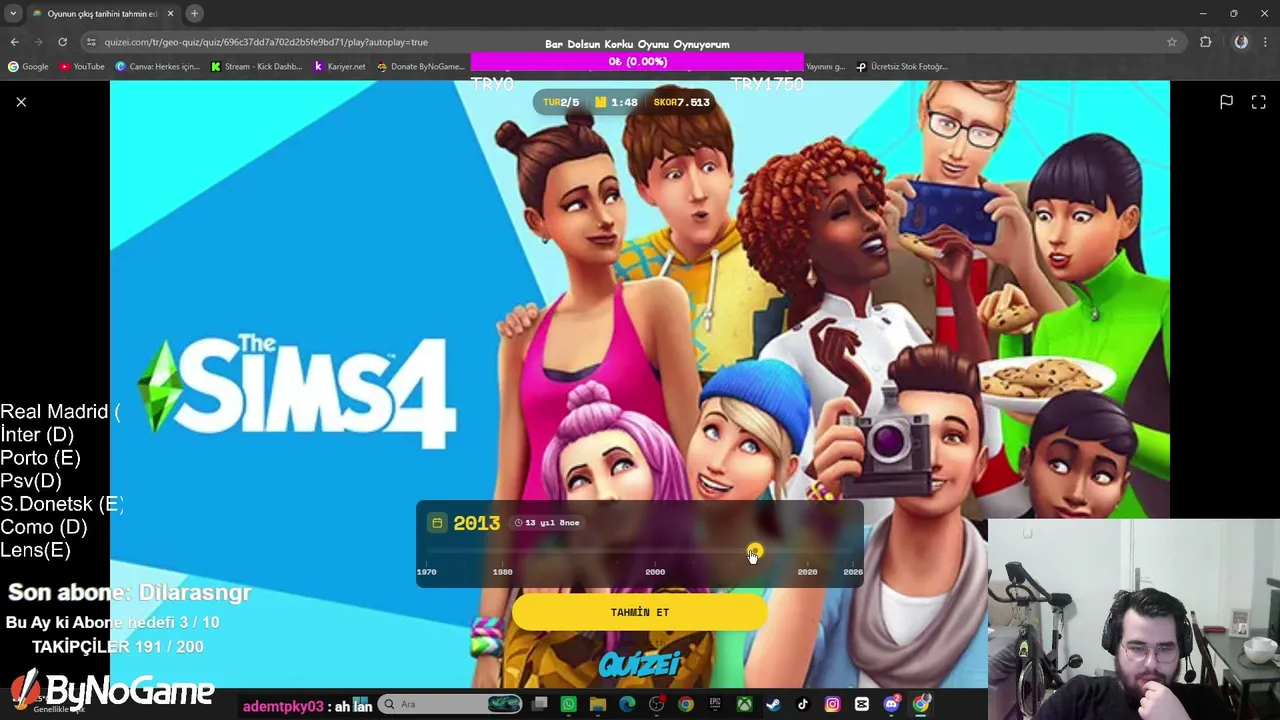Screen dimensions: 1280x720
Task: Close the current browser tab
Action: 170,14
